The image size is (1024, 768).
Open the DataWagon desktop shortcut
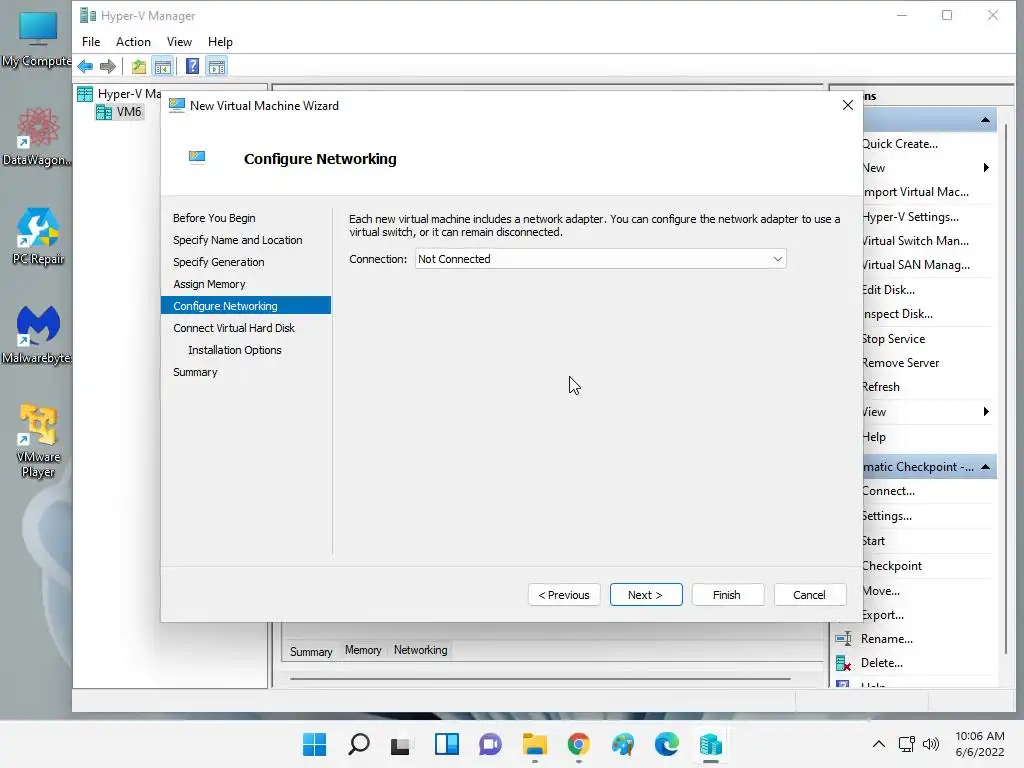pos(37,137)
